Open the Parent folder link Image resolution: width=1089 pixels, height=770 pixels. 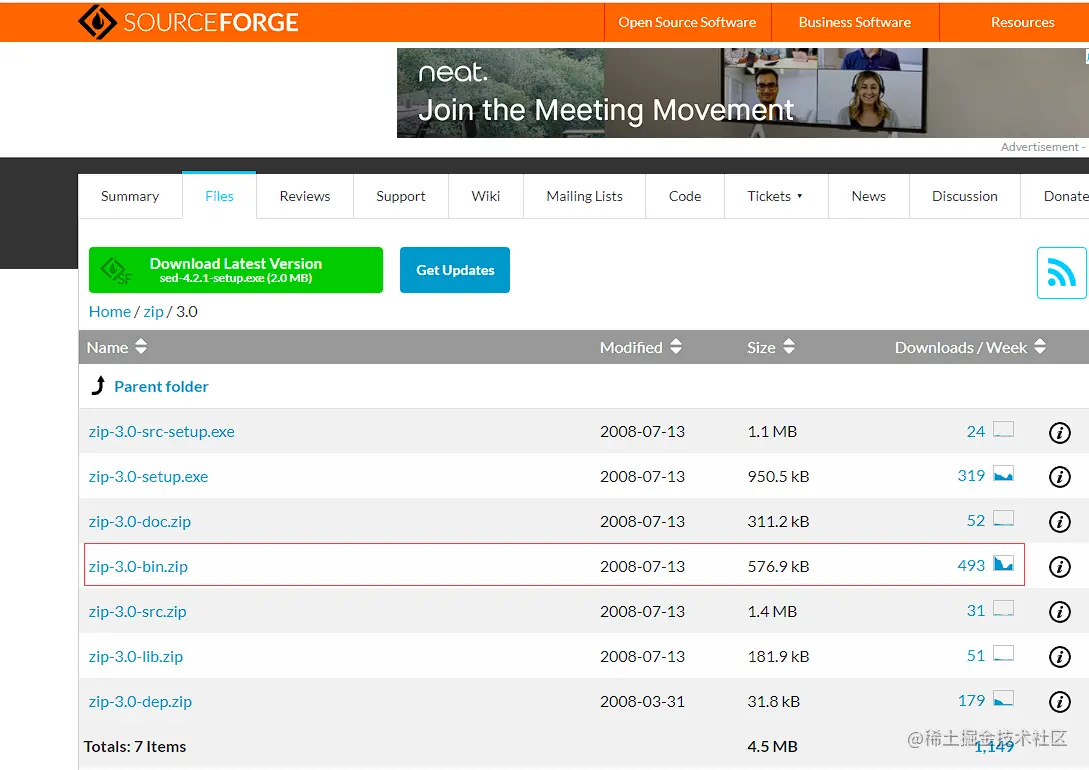[x=161, y=387]
